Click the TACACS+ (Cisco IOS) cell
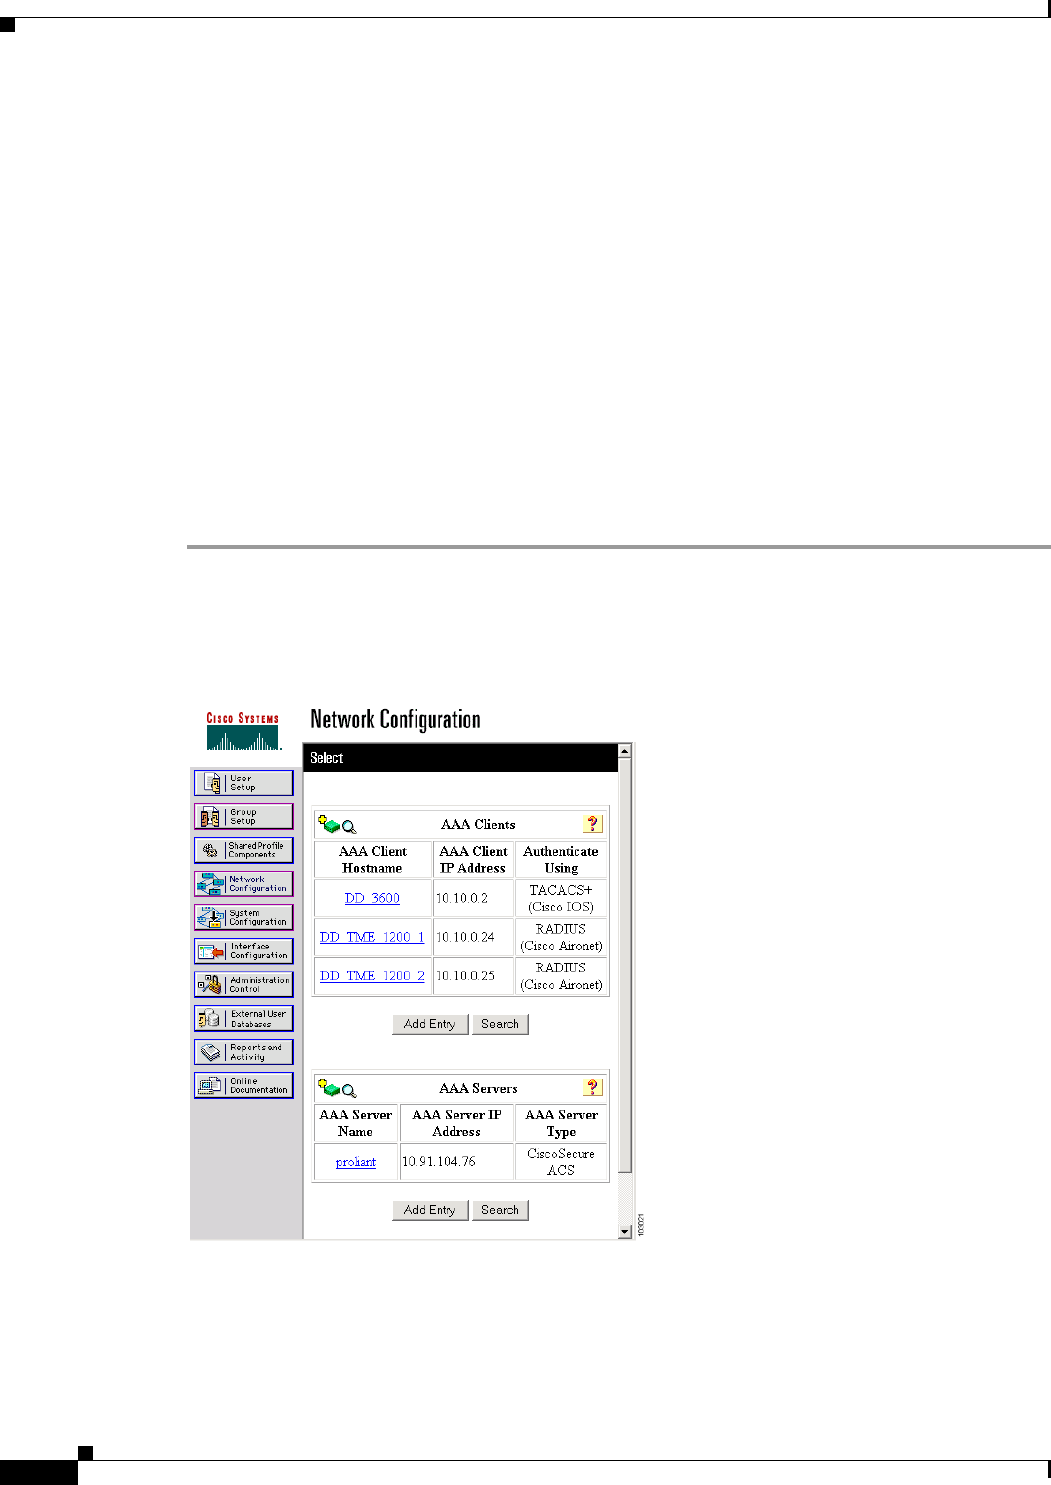This screenshot has width=1051, height=1485. [561, 898]
